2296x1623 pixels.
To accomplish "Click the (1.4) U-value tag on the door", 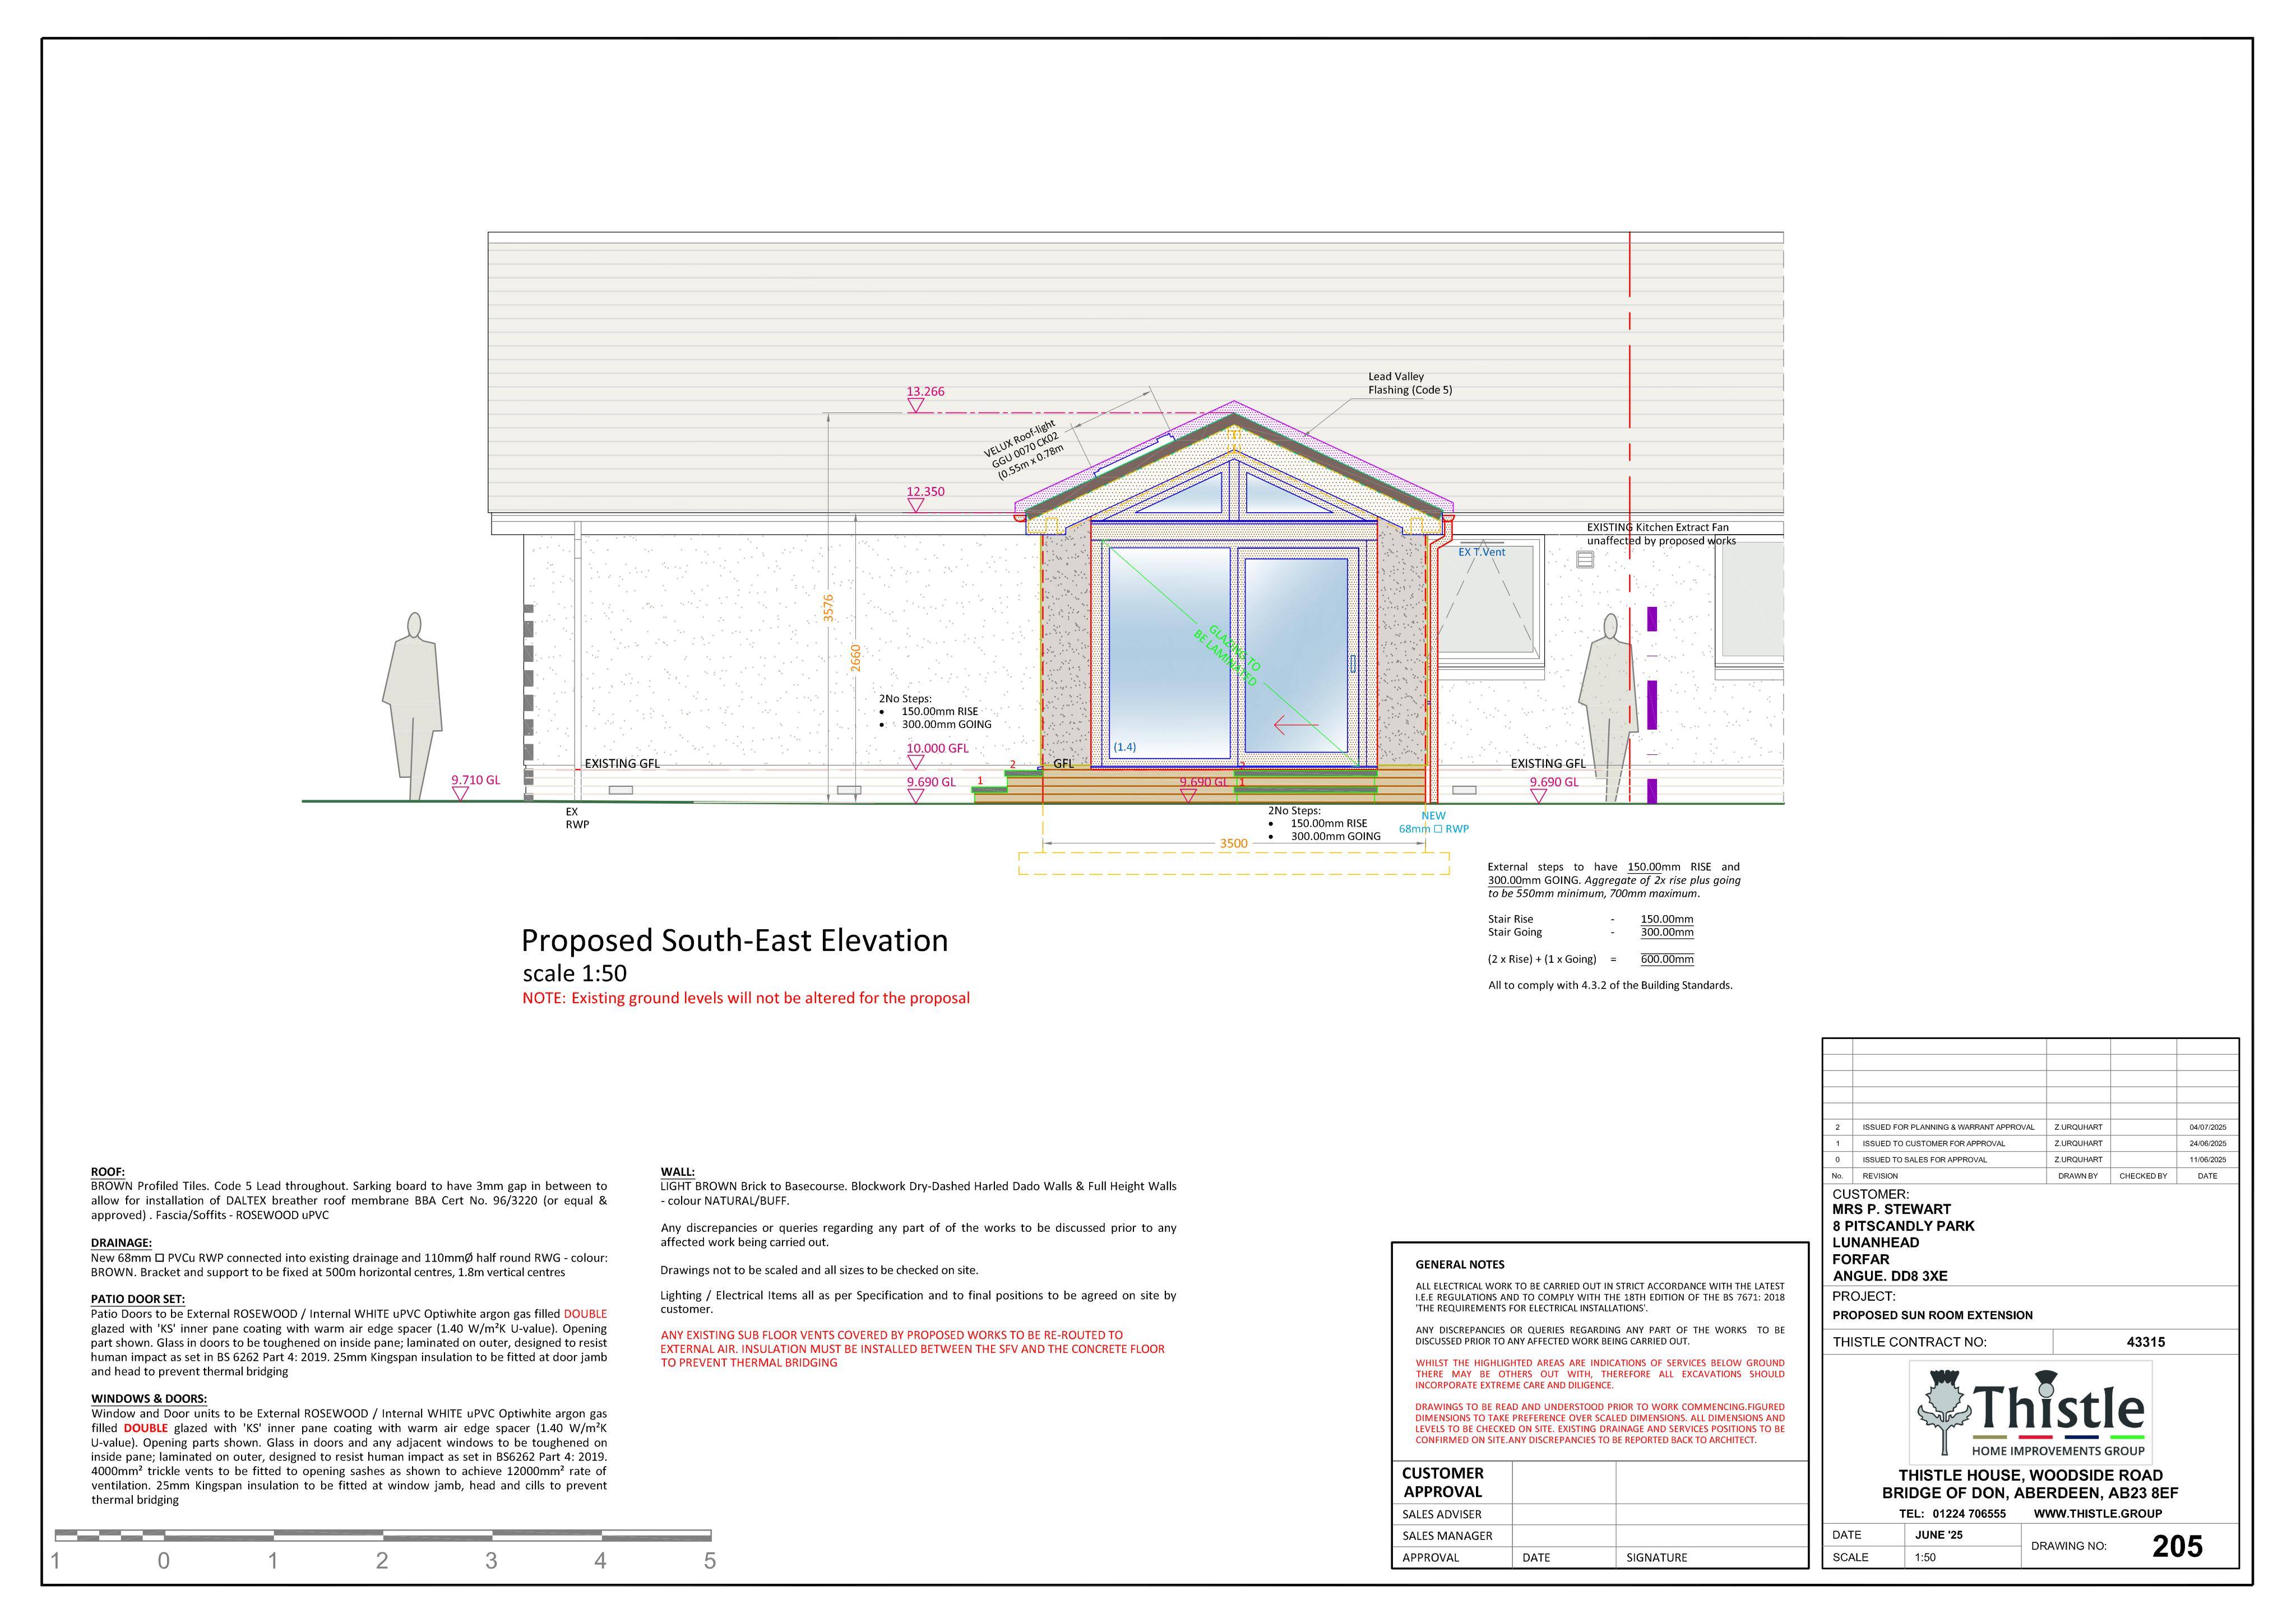I will point(1125,747).
